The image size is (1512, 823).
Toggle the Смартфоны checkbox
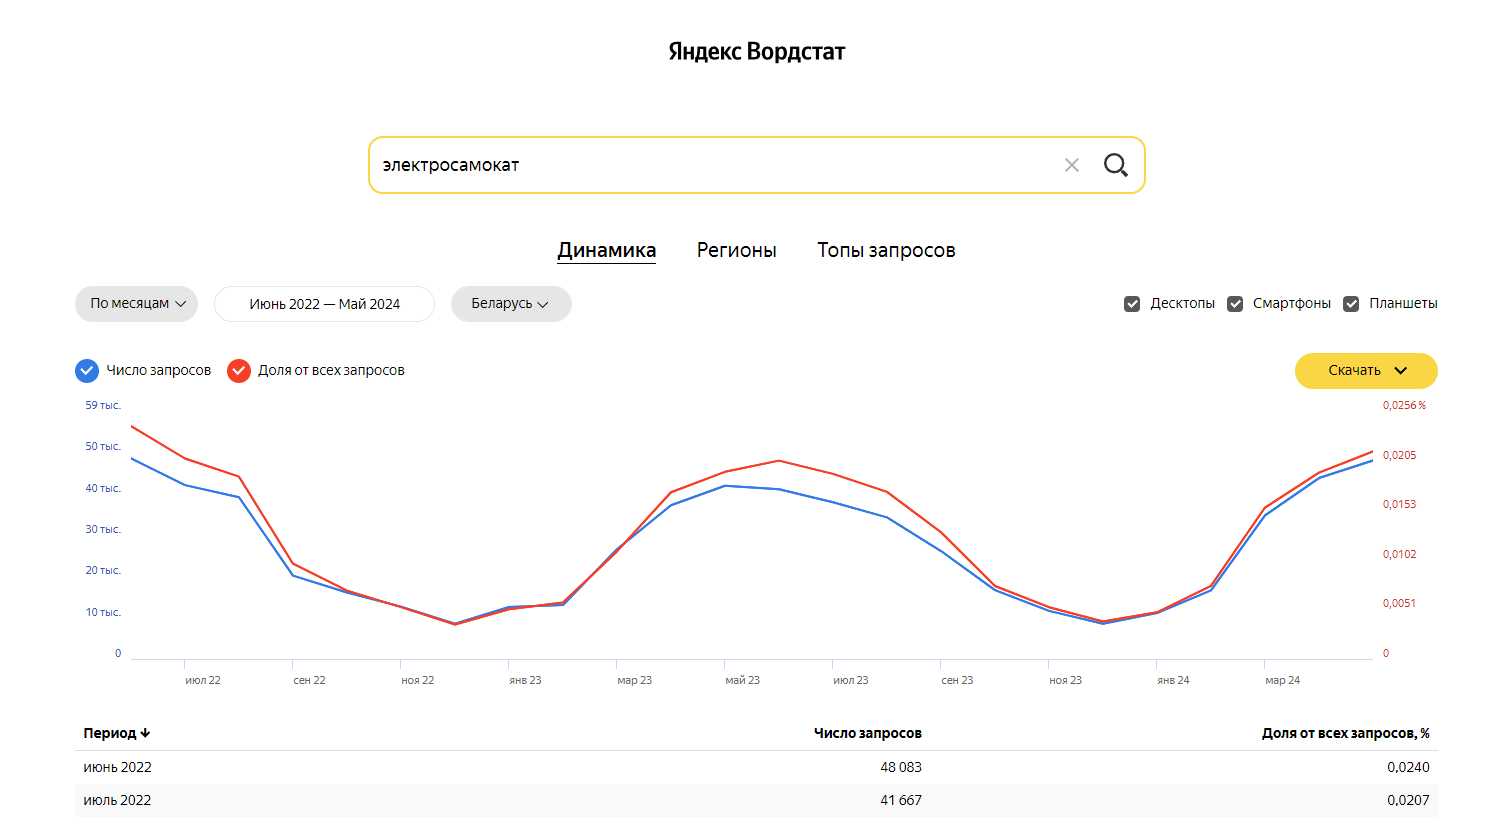click(1235, 304)
